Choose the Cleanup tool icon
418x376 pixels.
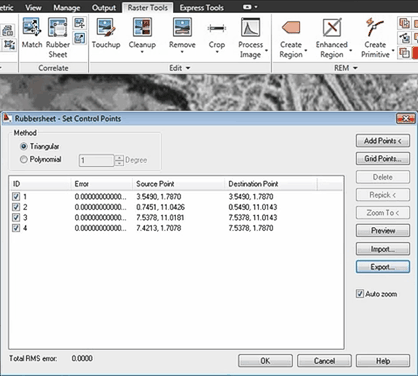[x=142, y=27]
